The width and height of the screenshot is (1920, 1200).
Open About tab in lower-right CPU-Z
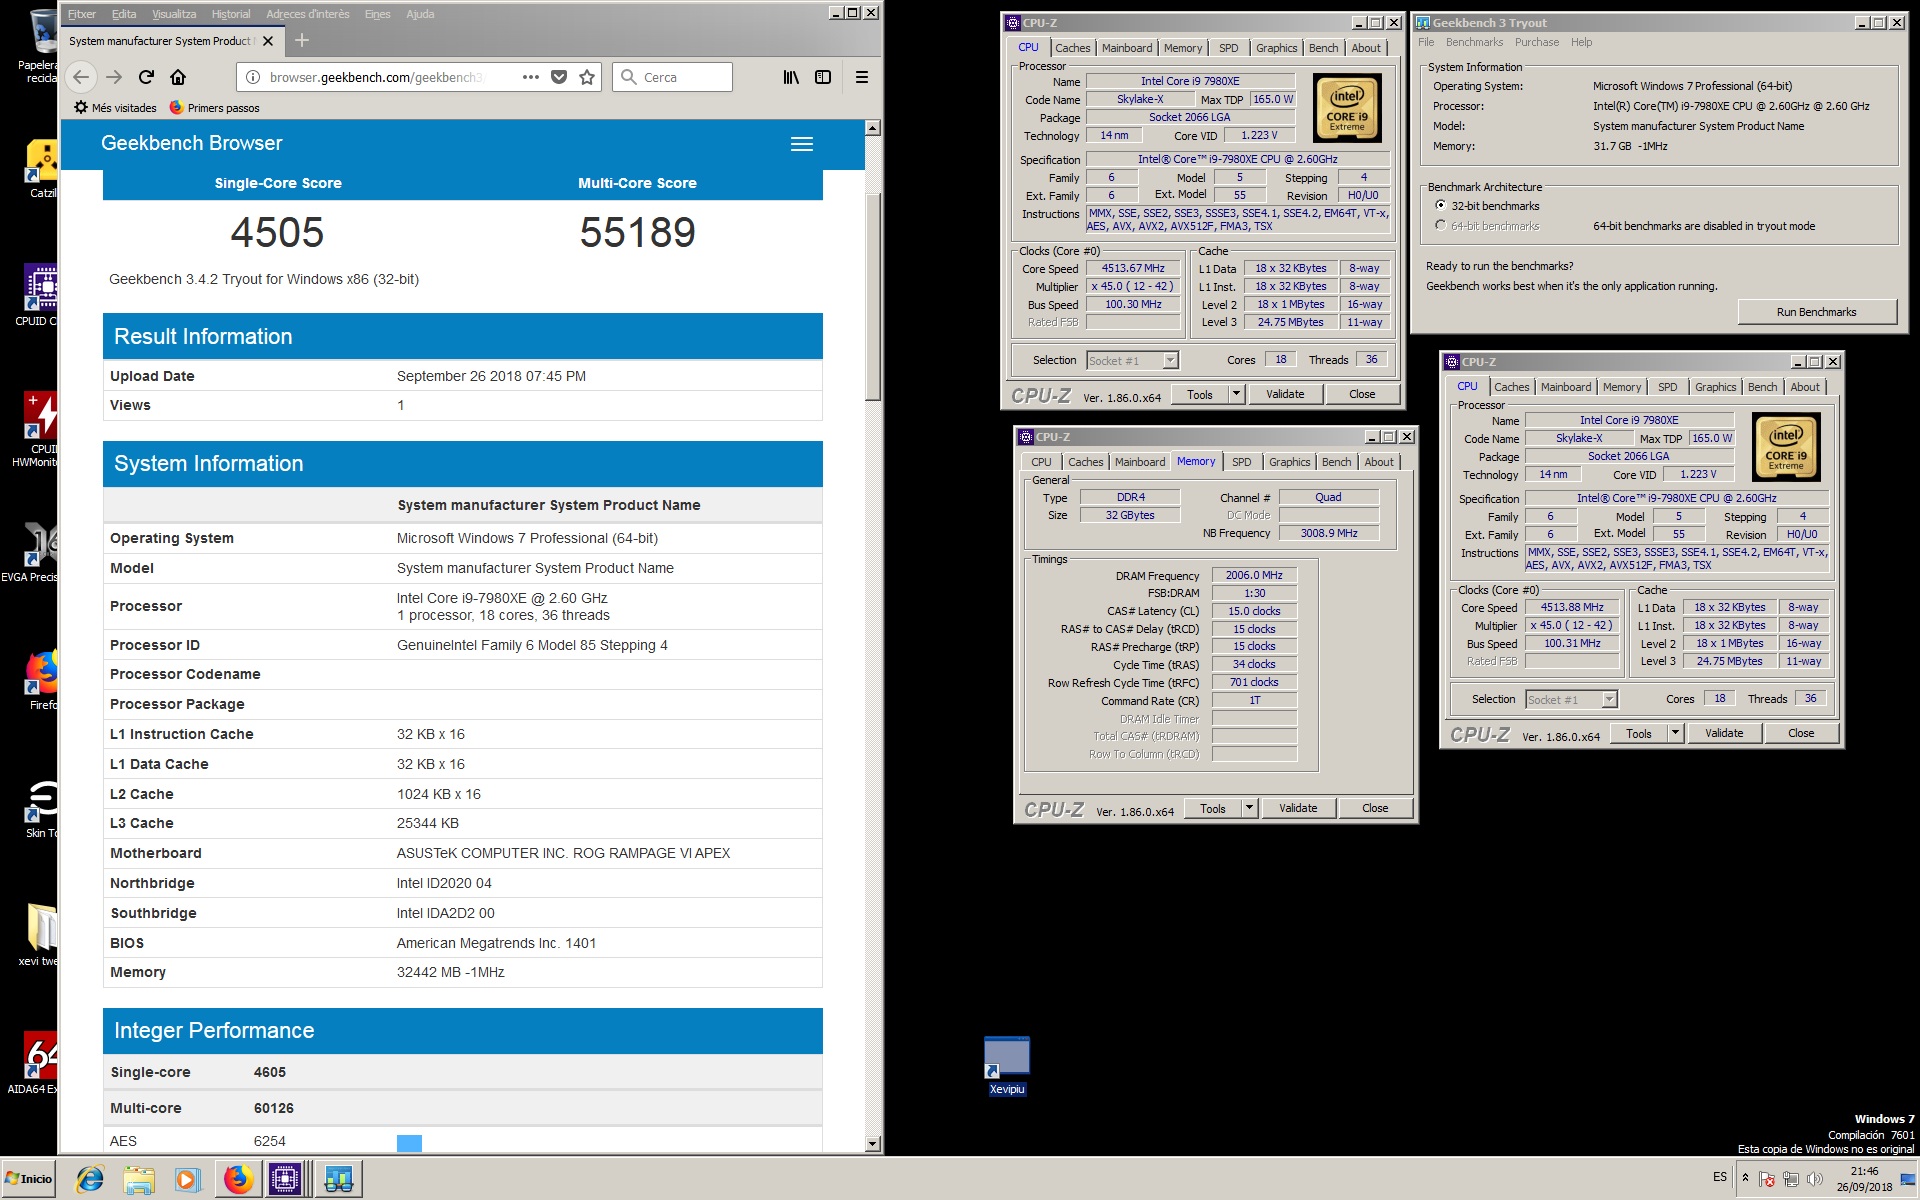pos(1805,387)
